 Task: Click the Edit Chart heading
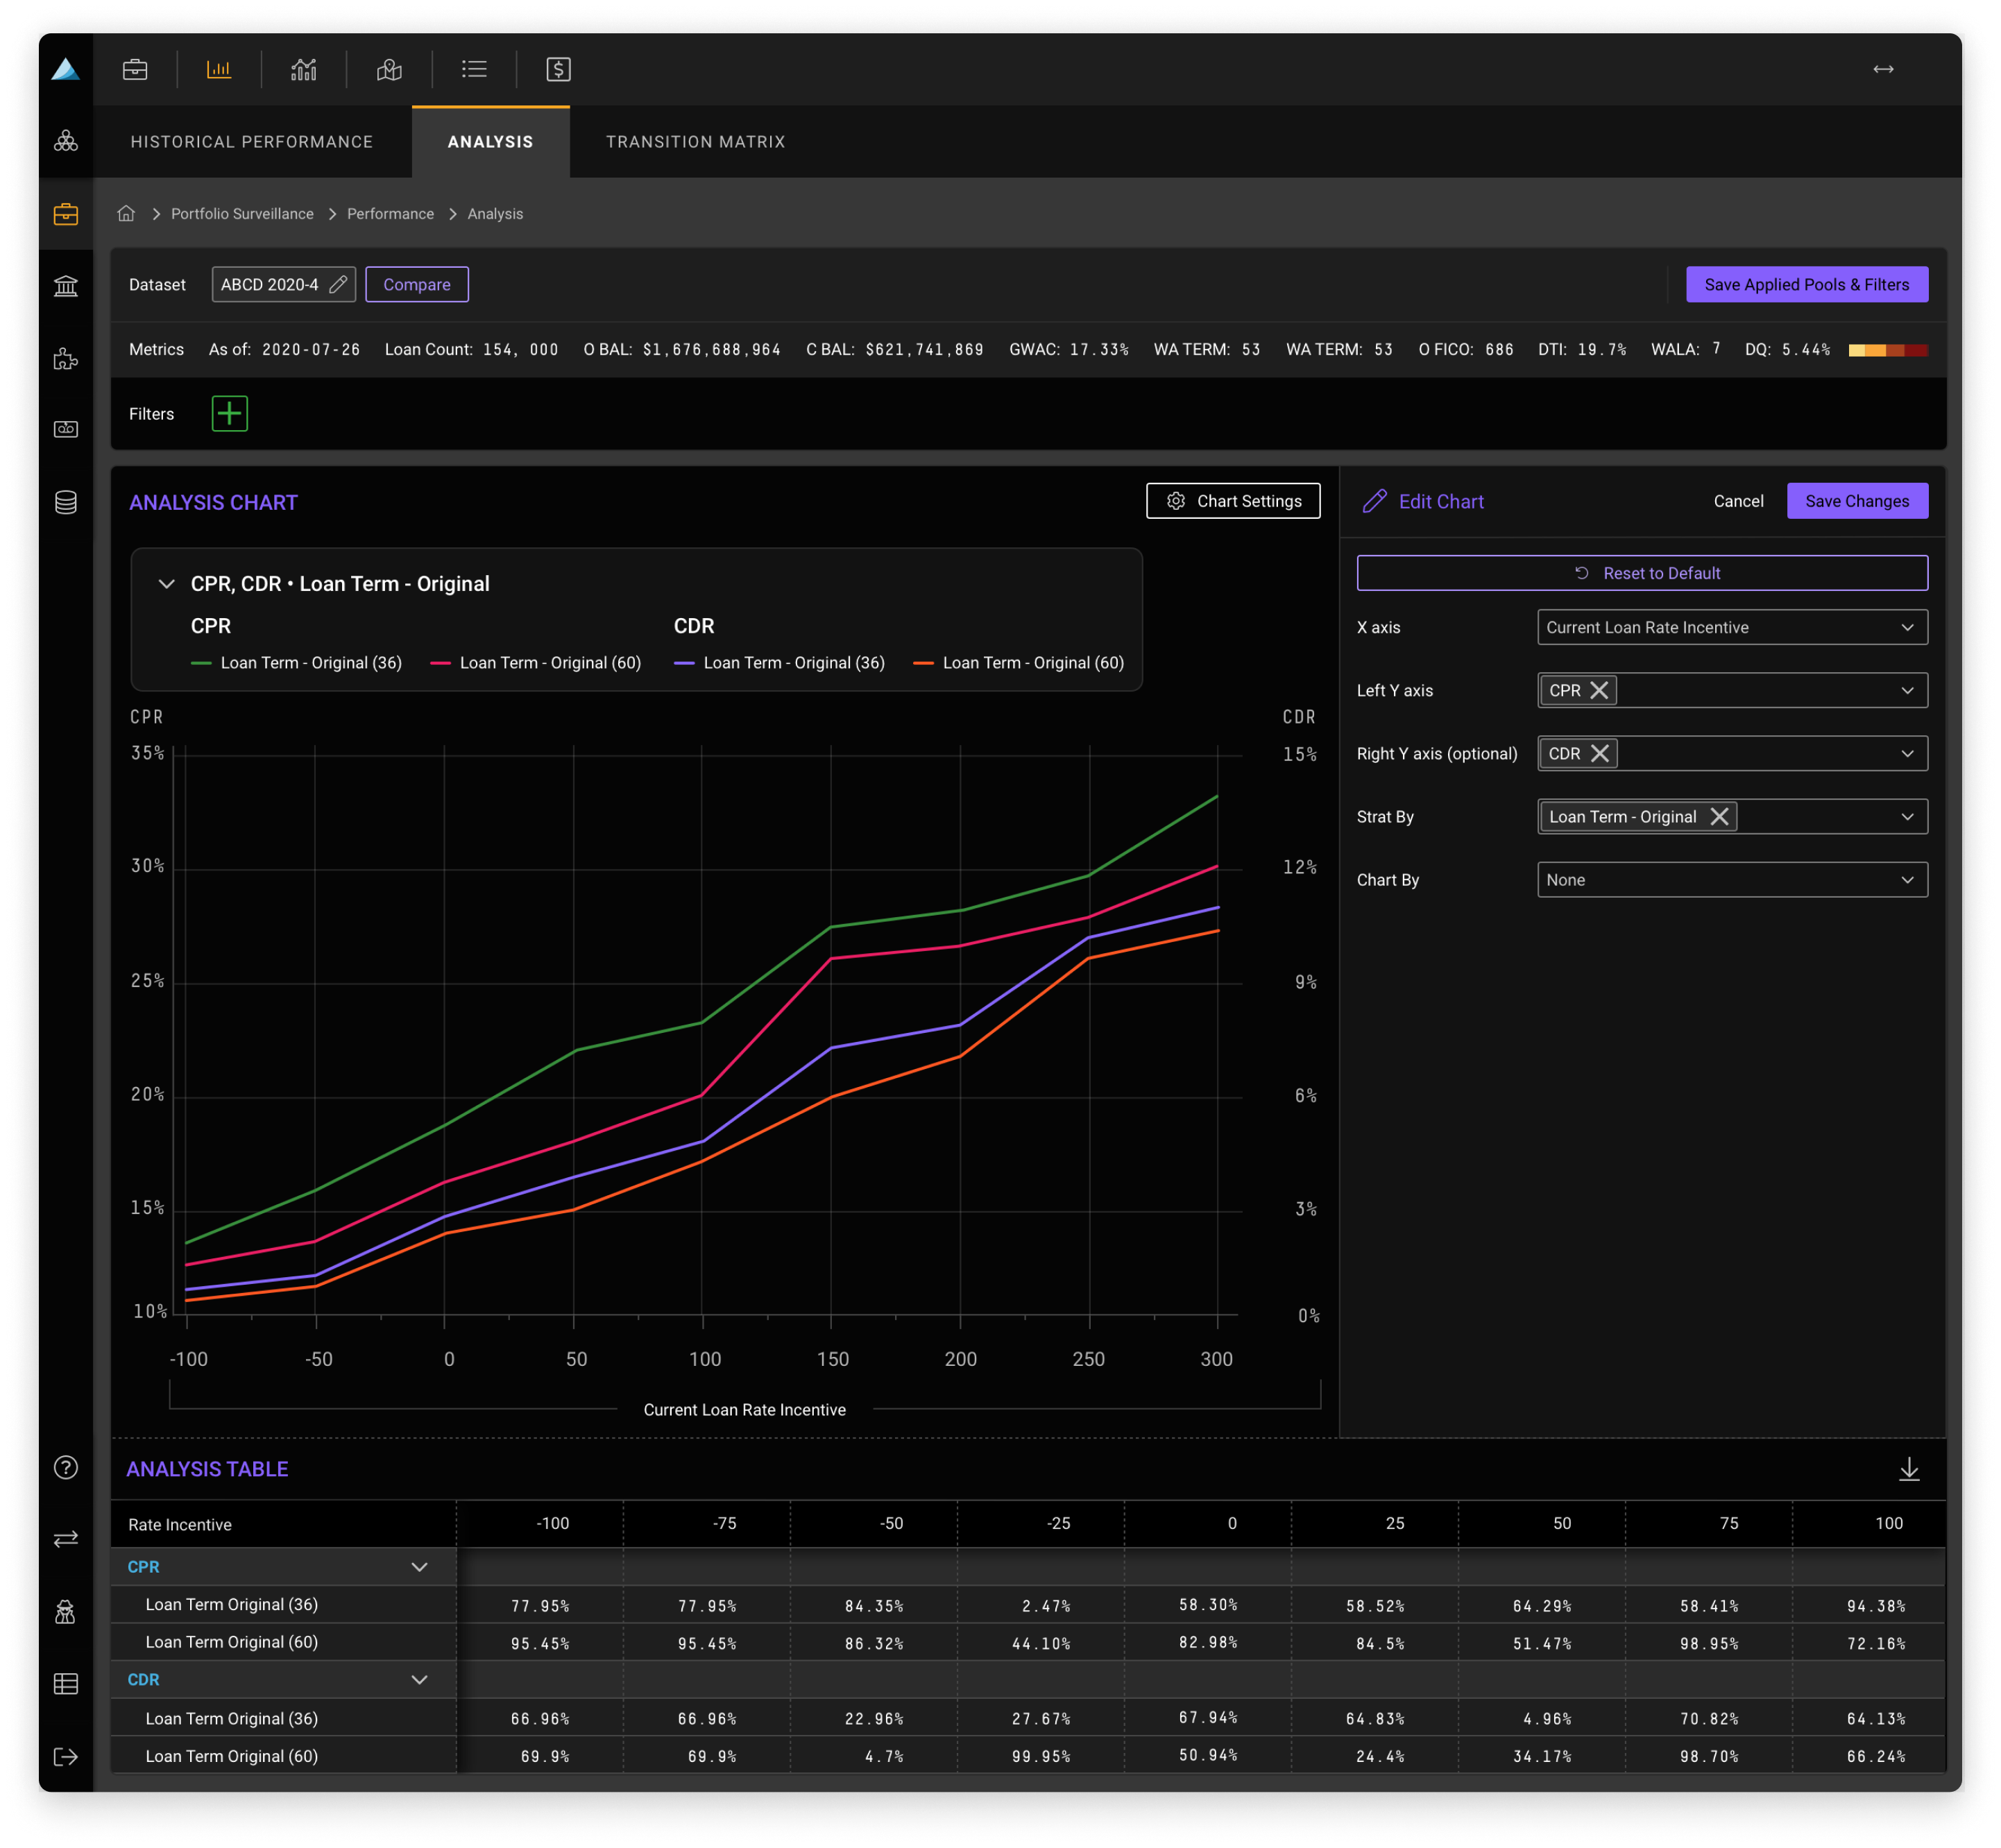coord(1441,501)
